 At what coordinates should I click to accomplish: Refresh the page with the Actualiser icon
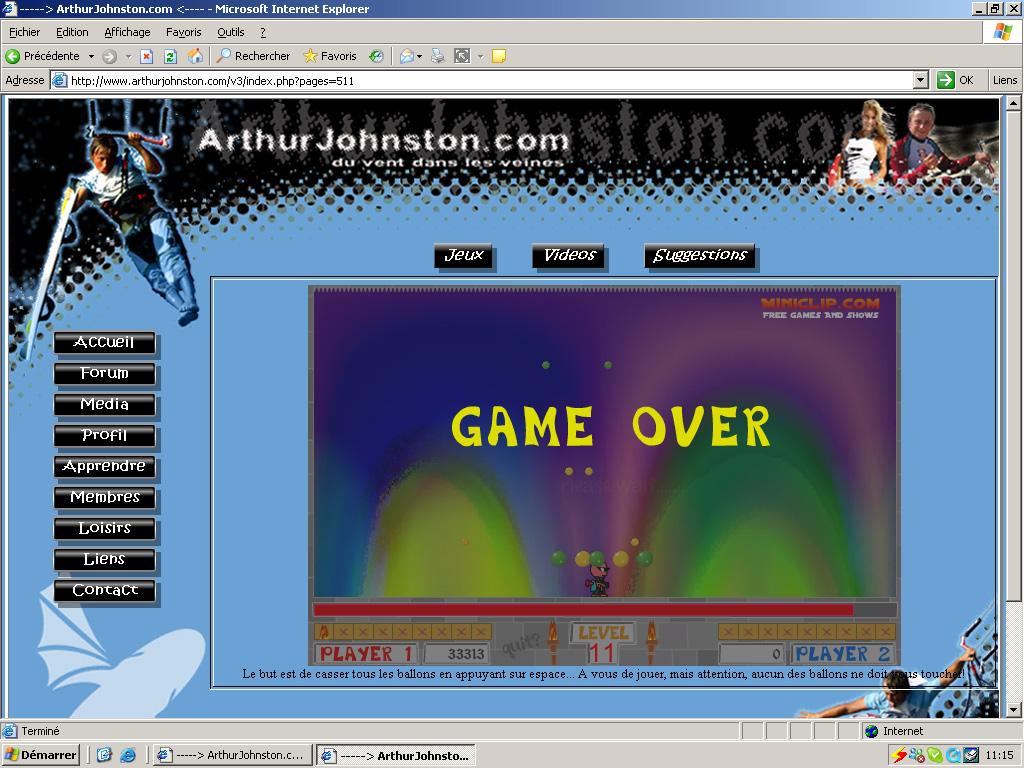(170, 56)
